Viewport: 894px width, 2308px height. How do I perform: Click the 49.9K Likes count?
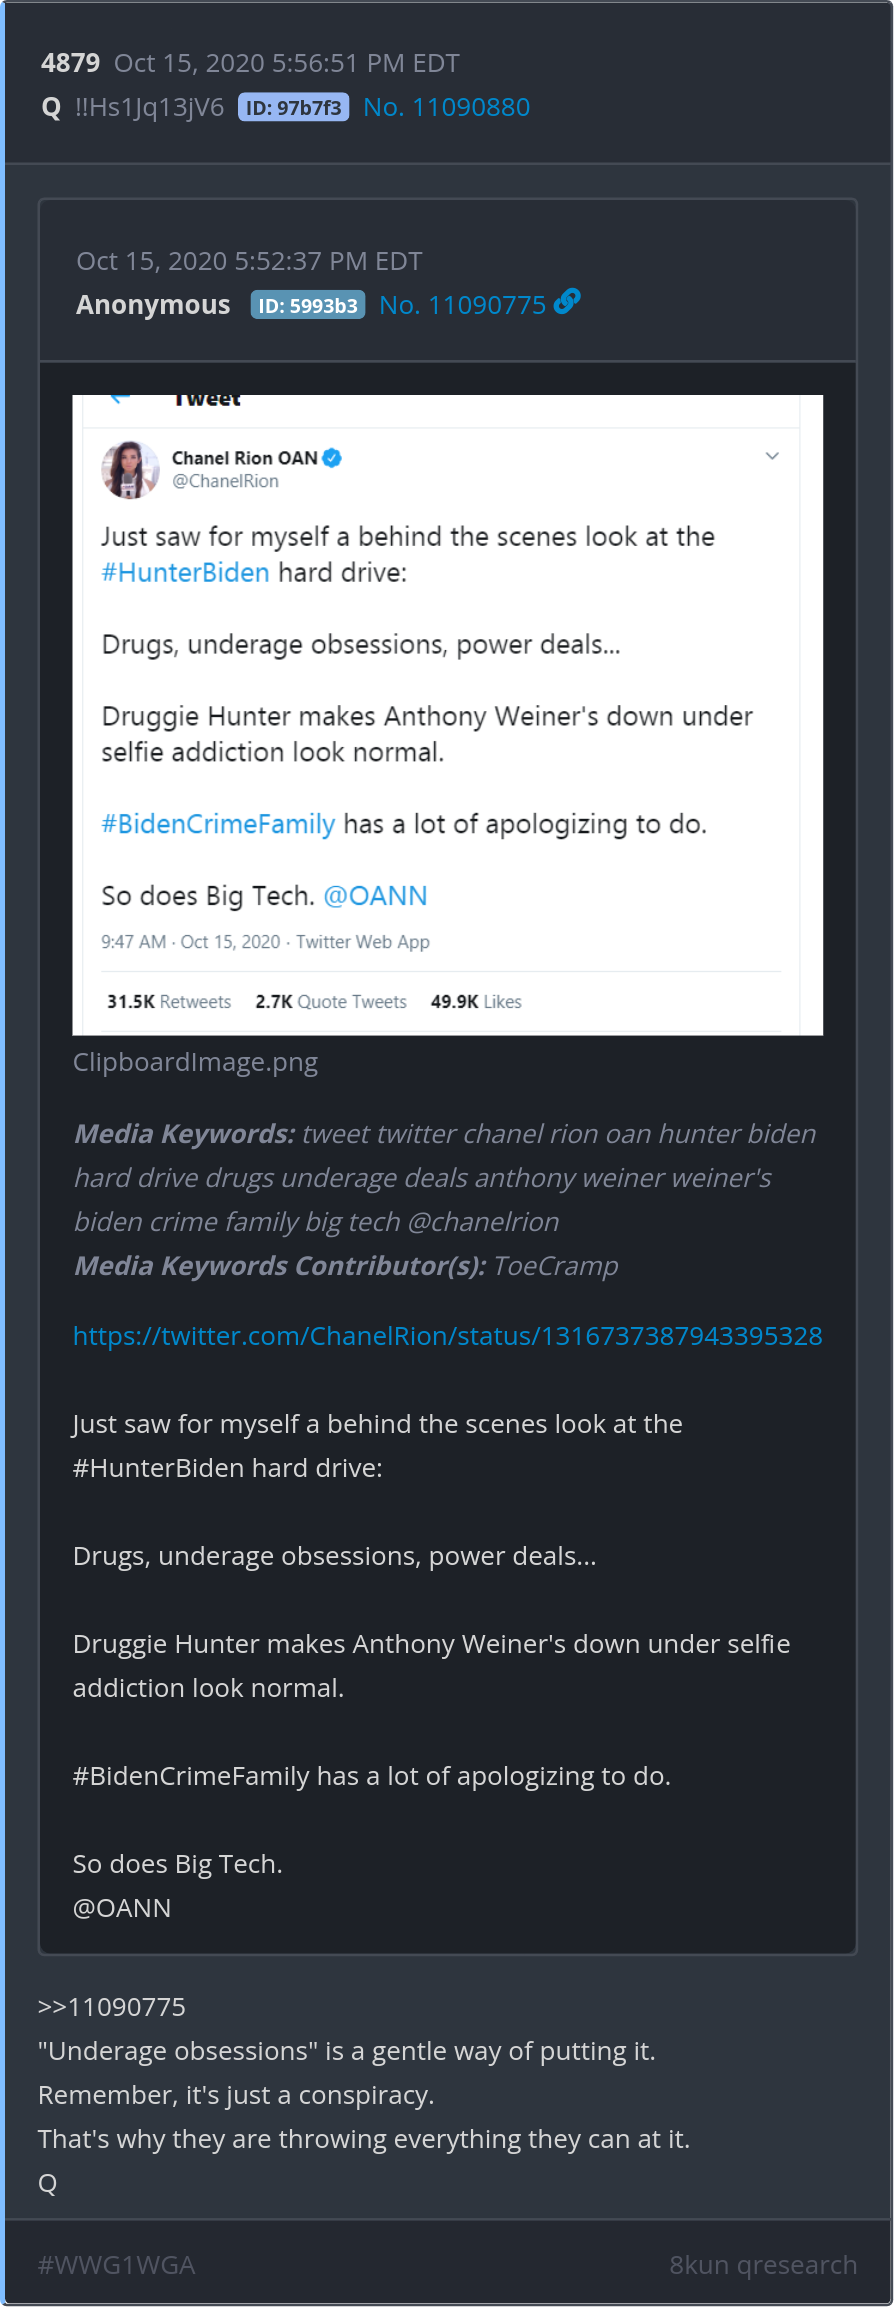(476, 1002)
